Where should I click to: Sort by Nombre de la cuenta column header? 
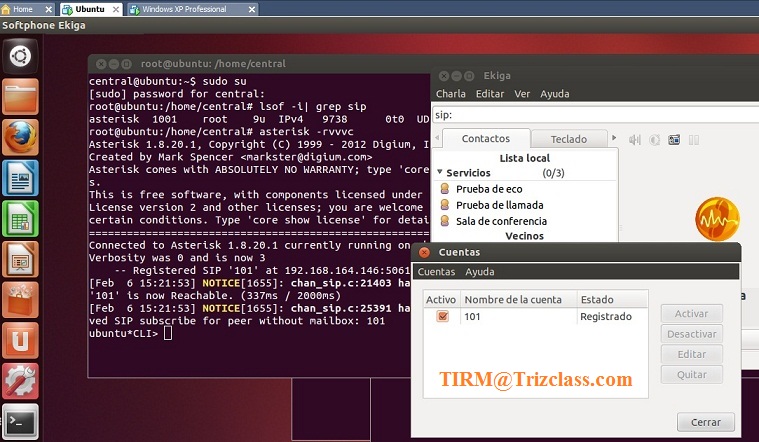click(x=519, y=299)
